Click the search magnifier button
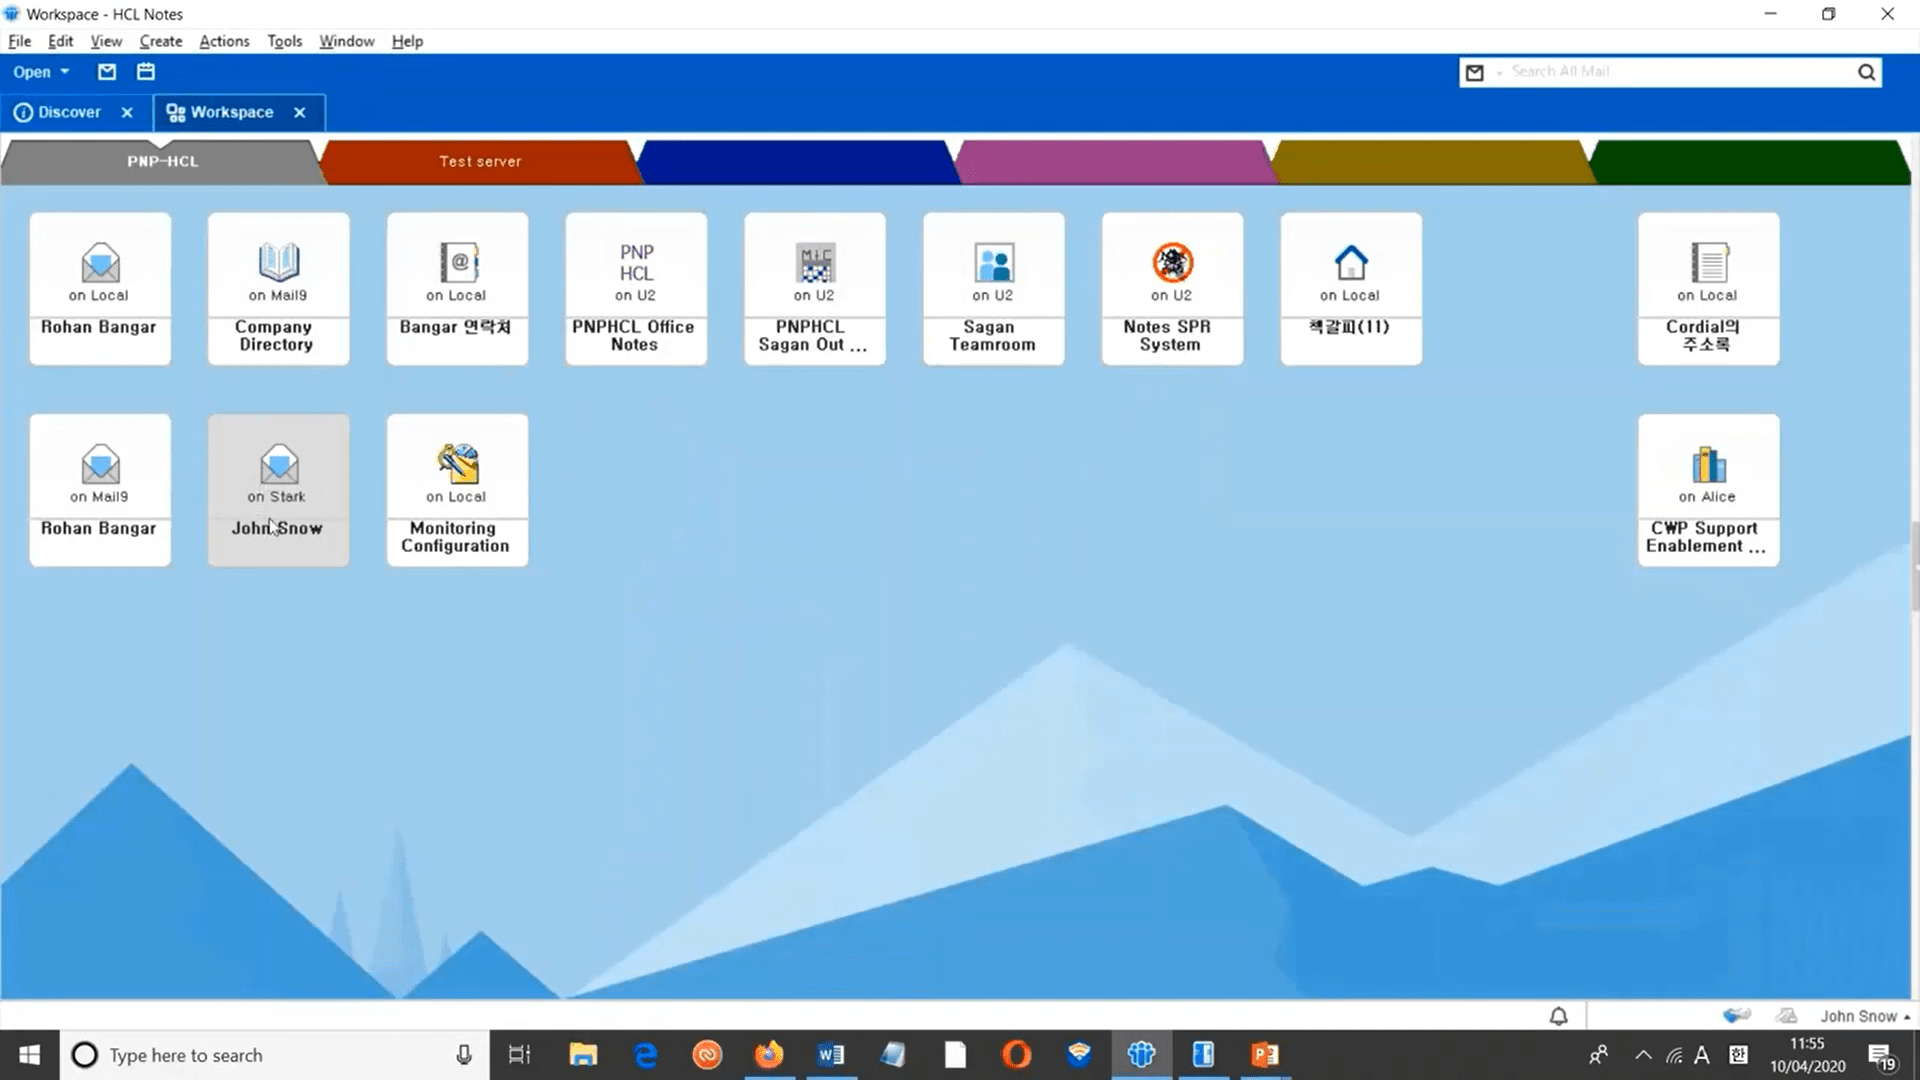 [x=1866, y=72]
